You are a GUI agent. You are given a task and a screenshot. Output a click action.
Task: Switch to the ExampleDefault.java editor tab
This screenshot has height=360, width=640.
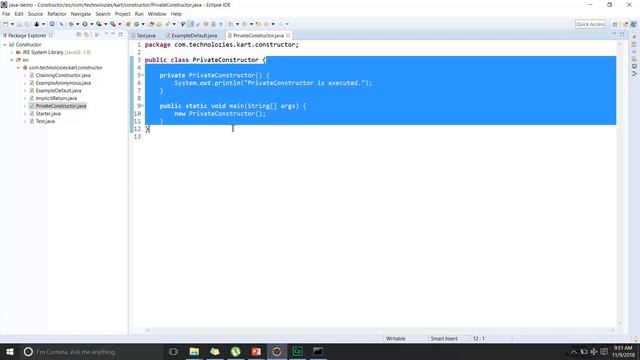tap(194, 36)
